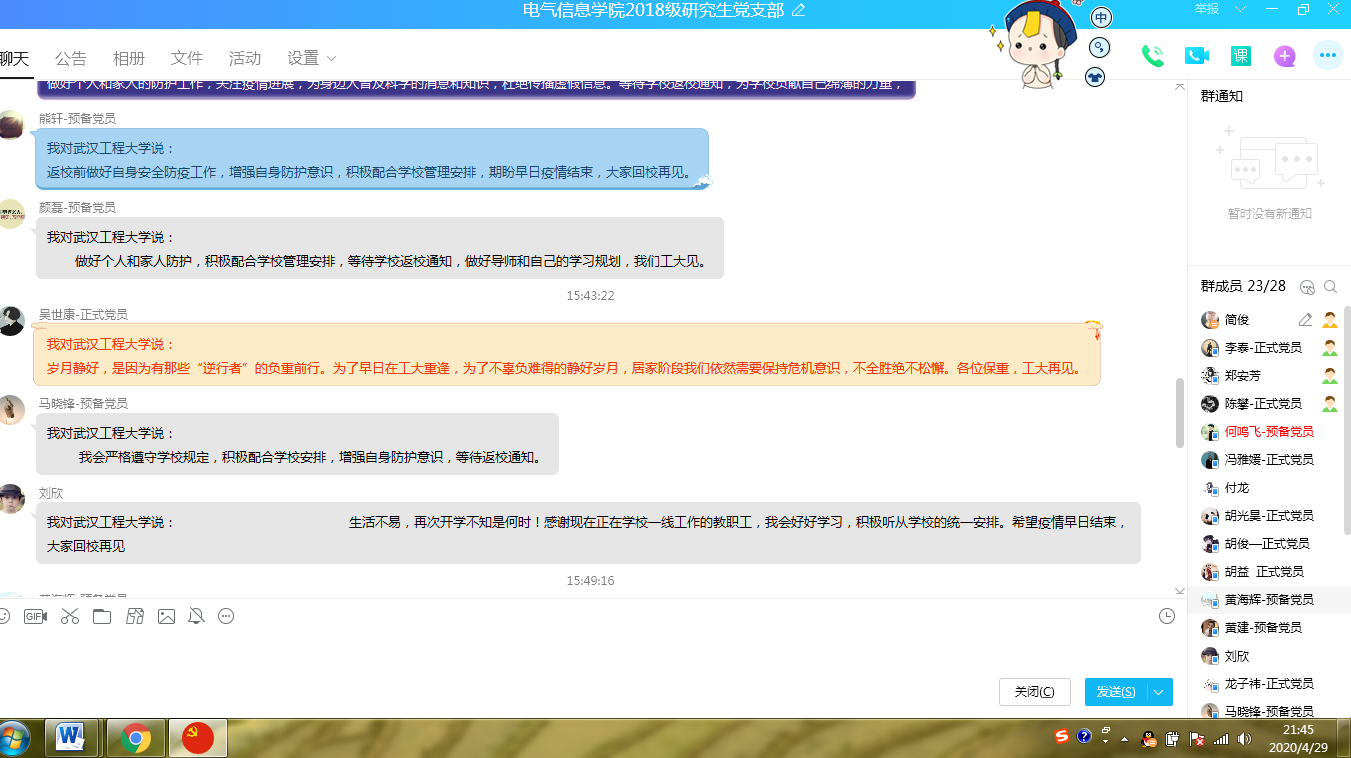Click the 发送(S) send button

click(1115, 692)
